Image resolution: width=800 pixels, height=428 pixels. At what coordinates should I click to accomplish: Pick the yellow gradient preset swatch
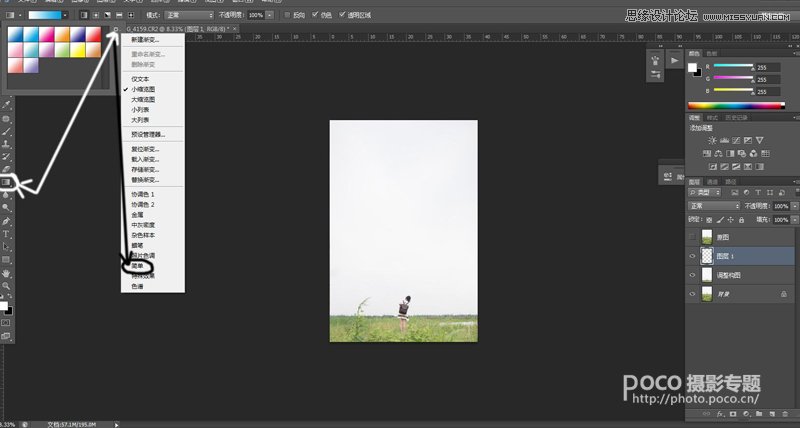[x=78, y=50]
